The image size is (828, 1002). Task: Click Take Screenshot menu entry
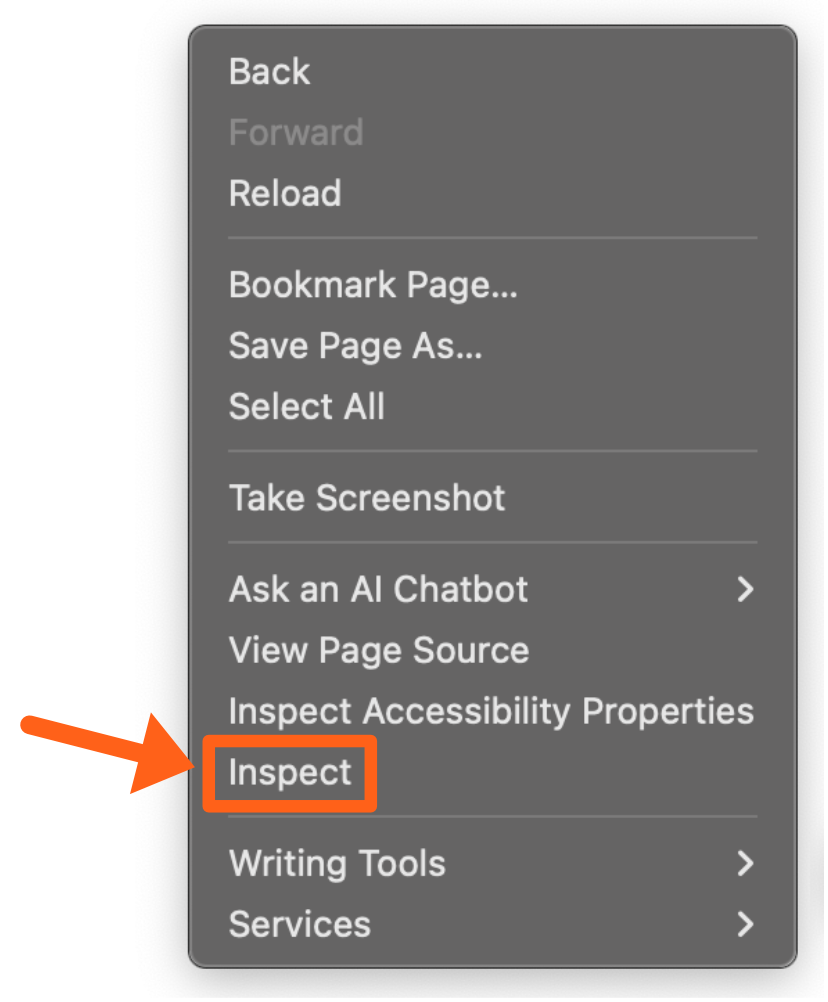pyautogui.click(x=367, y=498)
